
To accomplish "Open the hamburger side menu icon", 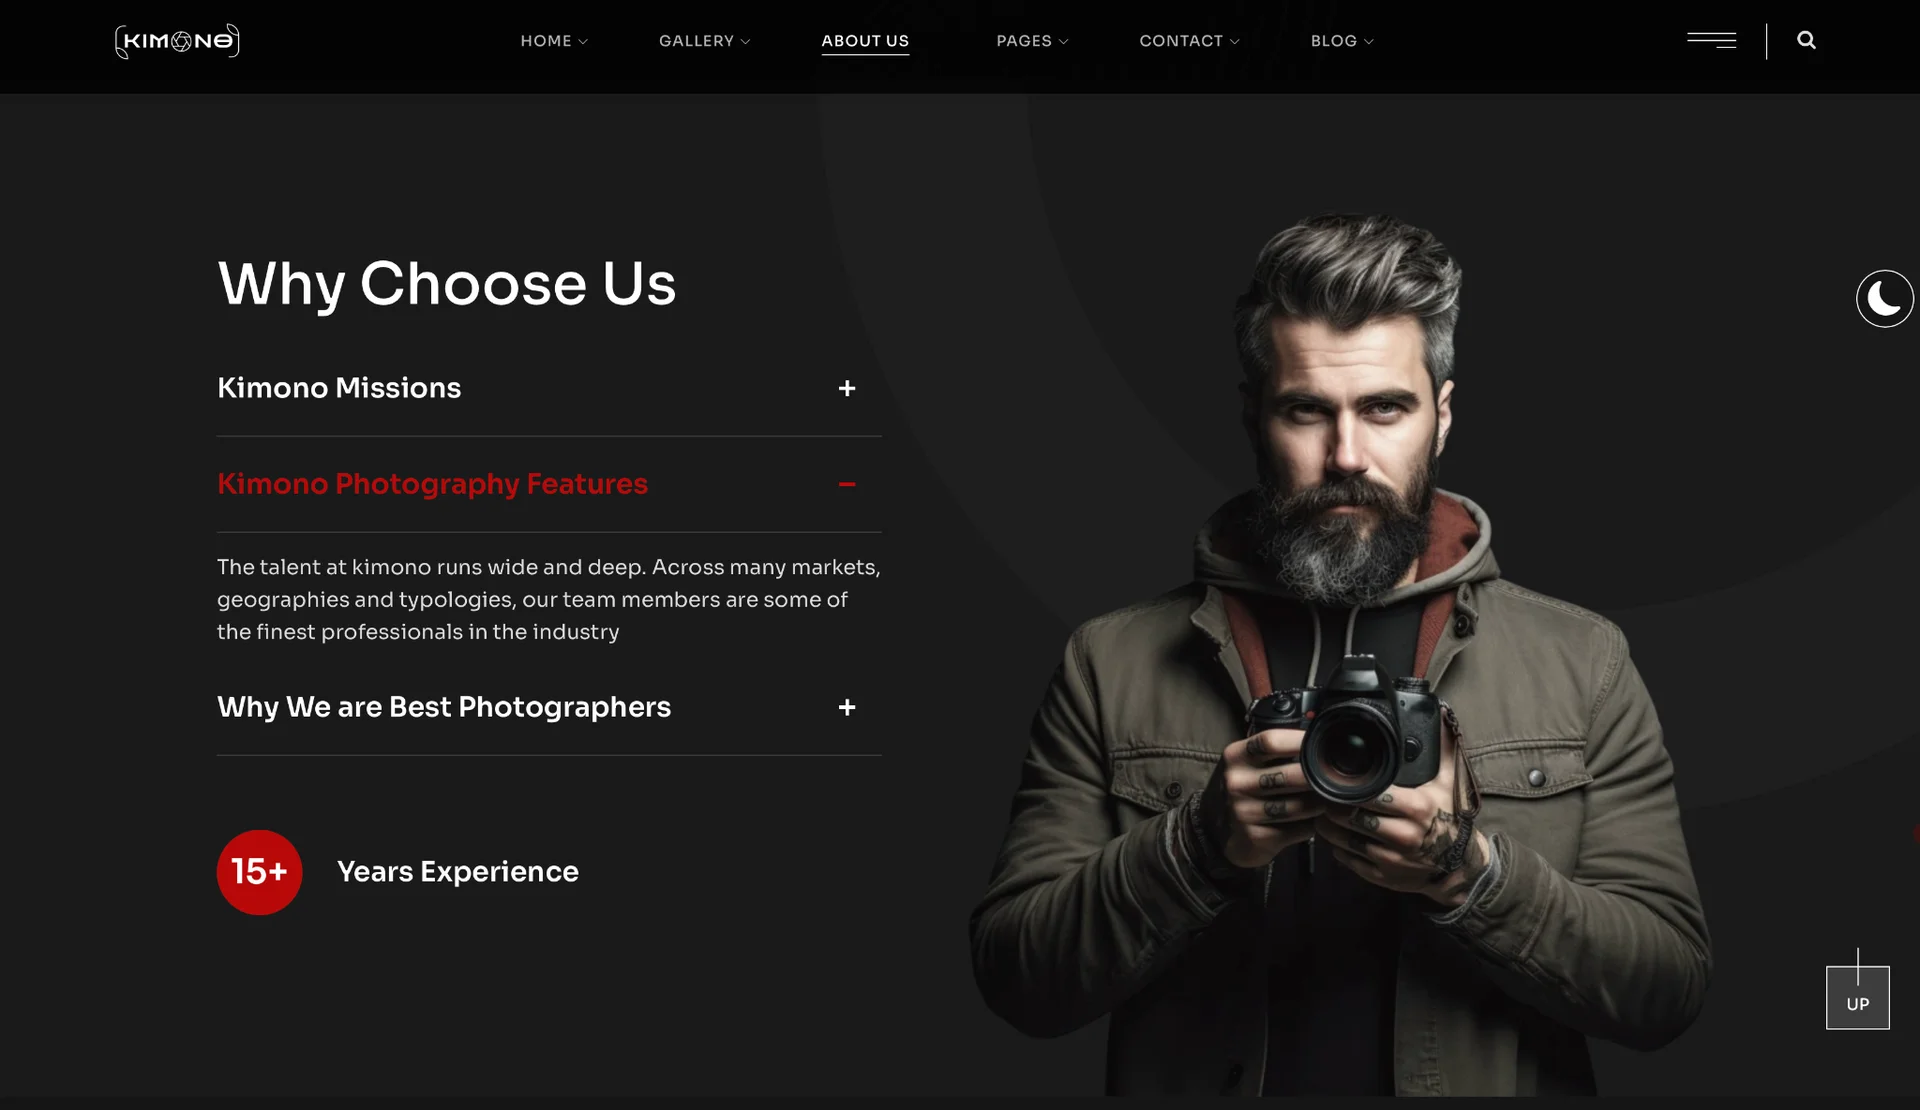I will coord(1711,40).
